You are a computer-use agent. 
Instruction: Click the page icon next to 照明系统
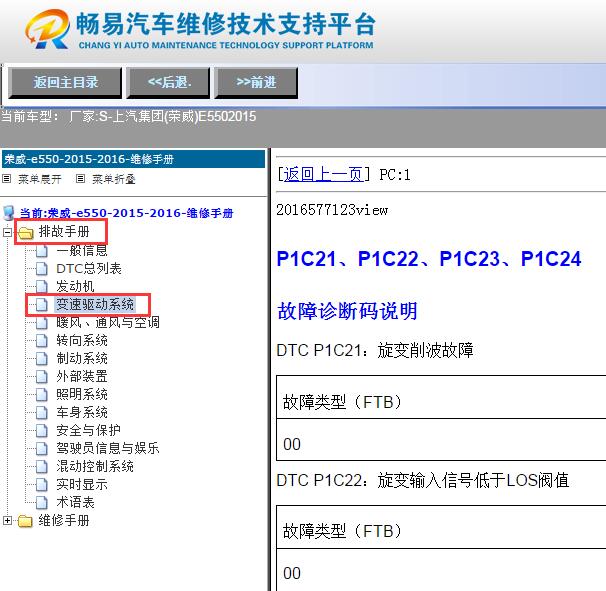[x=41, y=394]
